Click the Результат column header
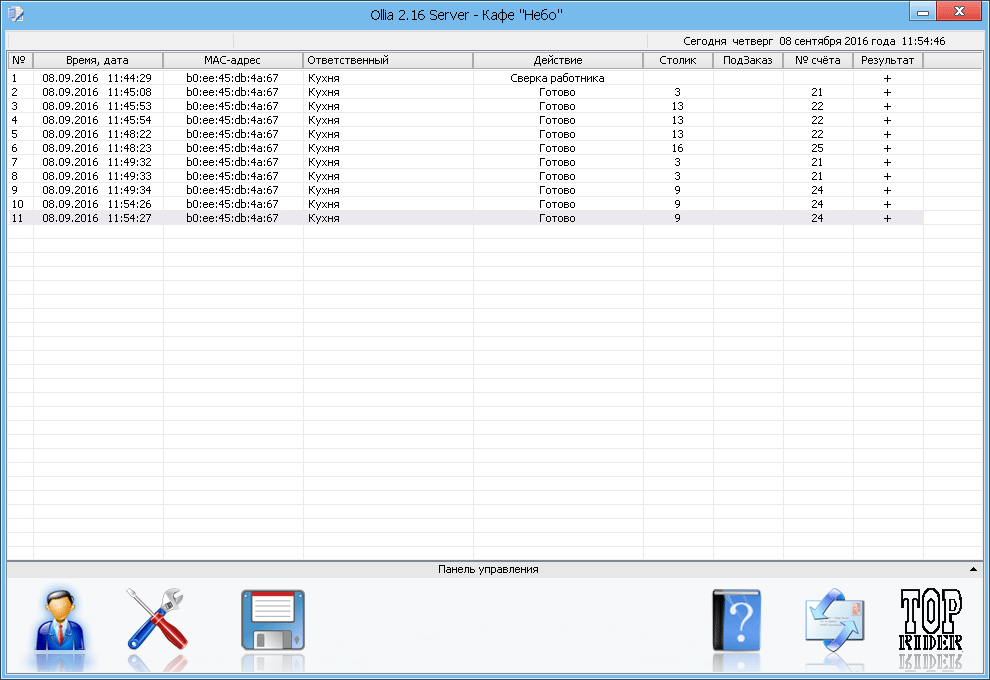Viewport: 990px width, 680px height. [x=888, y=61]
